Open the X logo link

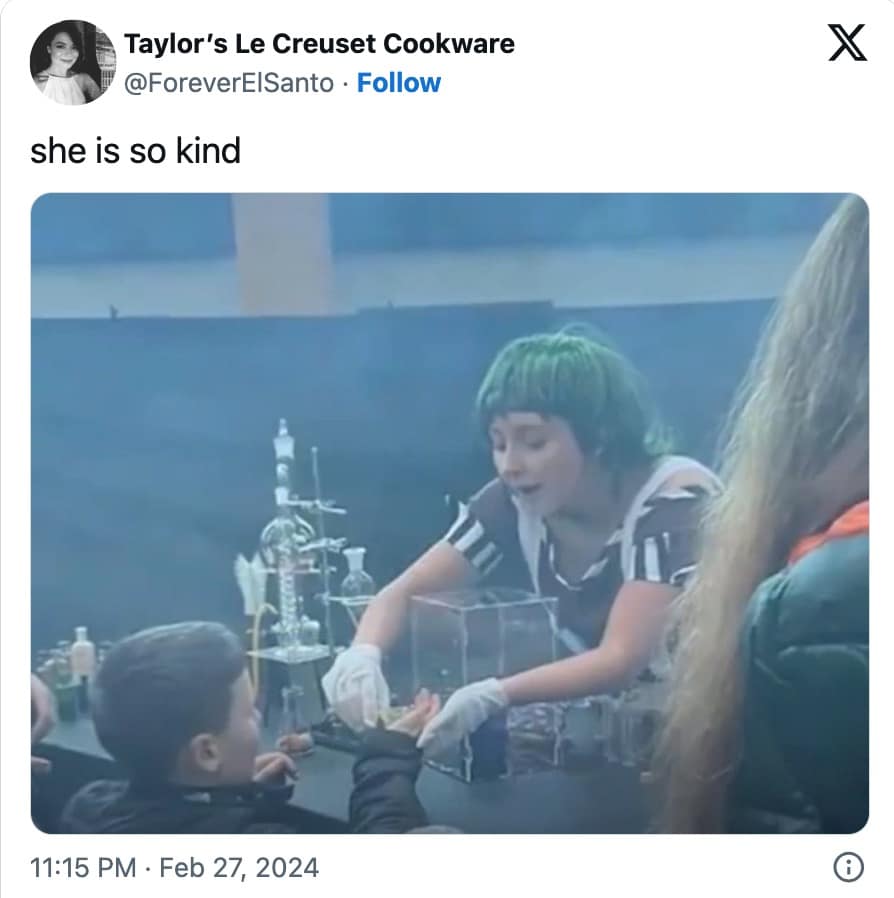846,43
